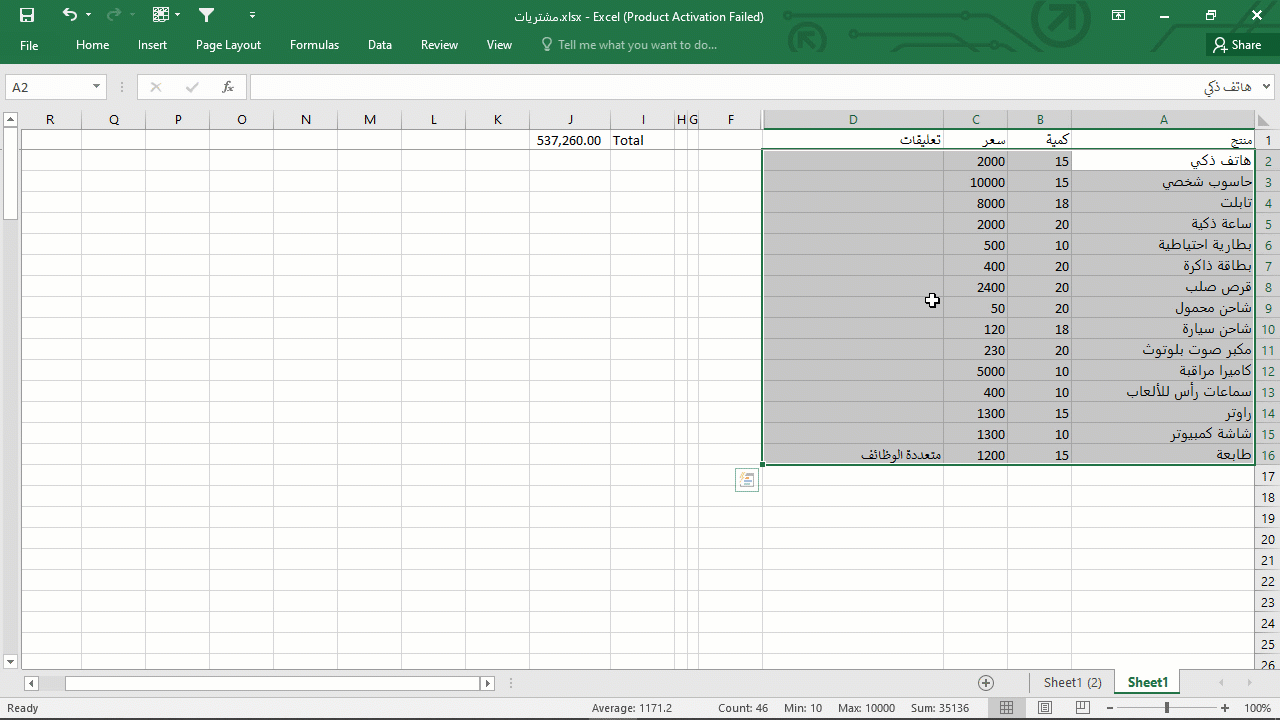Switch to Normal view in the status bar

(x=1007, y=708)
